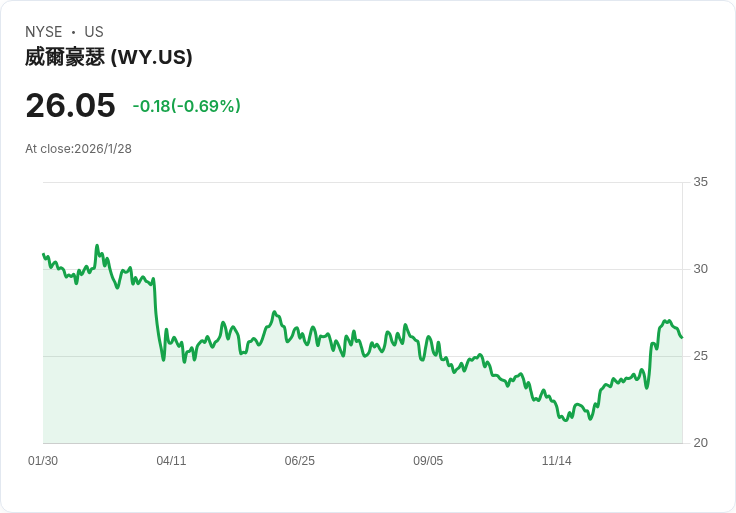Click the 25 value on the y-axis
The width and height of the screenshot is (736, 513).
tap(700, 356)
